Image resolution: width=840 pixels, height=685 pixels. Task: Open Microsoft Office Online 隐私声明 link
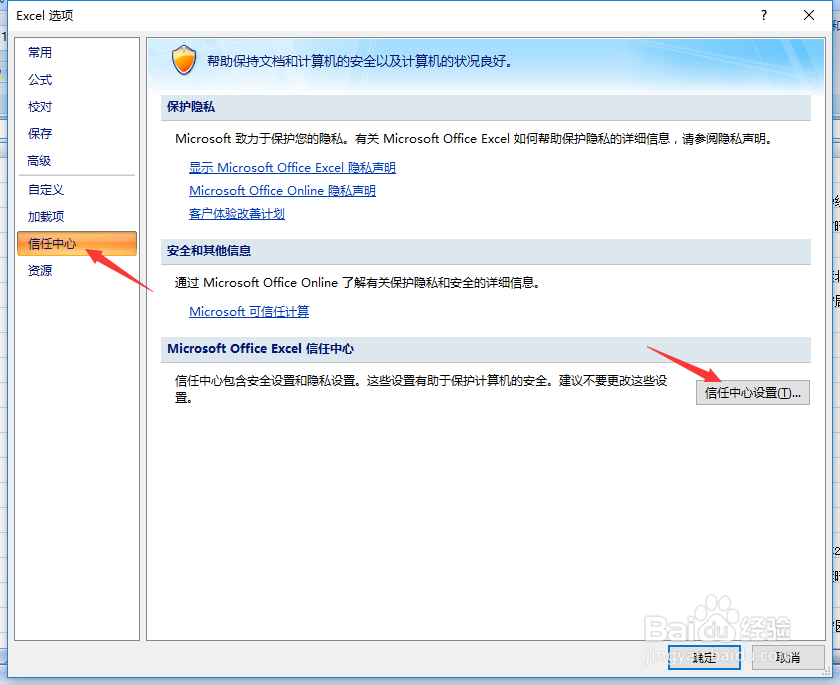click(282, 191)
